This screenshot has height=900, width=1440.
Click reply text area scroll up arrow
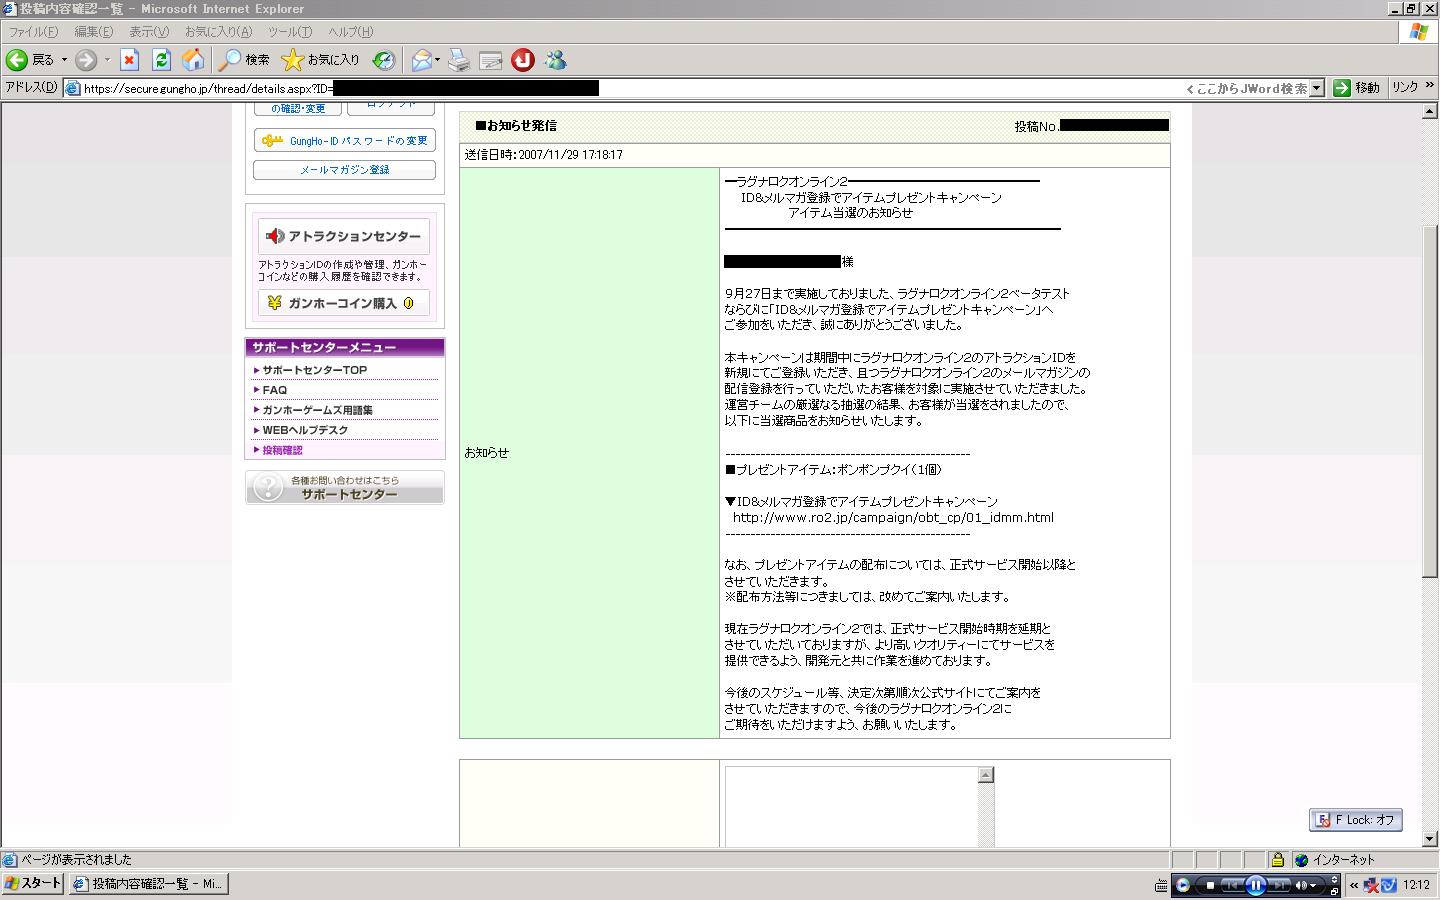tap(986, 774)
